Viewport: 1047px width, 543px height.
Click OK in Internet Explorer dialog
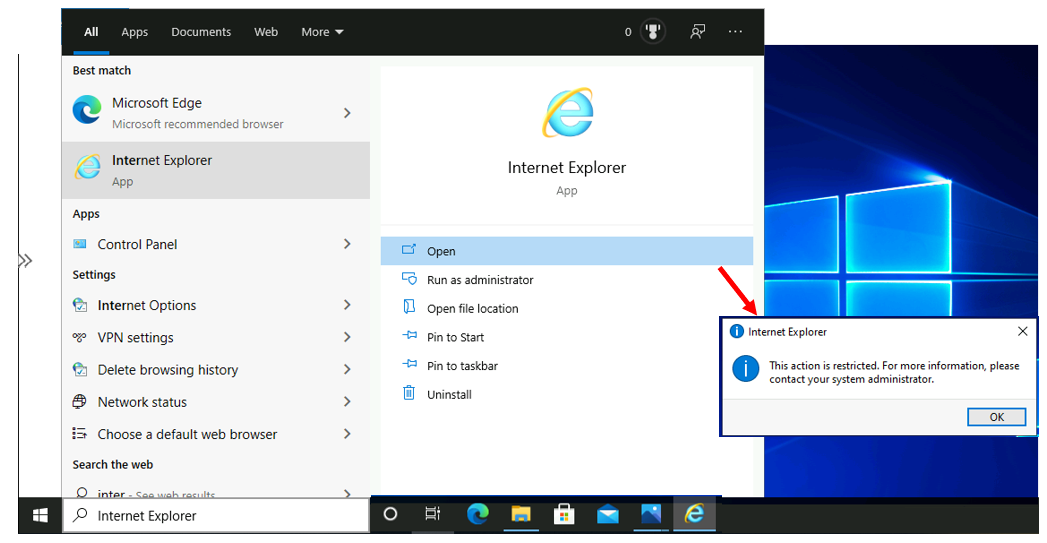pos(996,417)
